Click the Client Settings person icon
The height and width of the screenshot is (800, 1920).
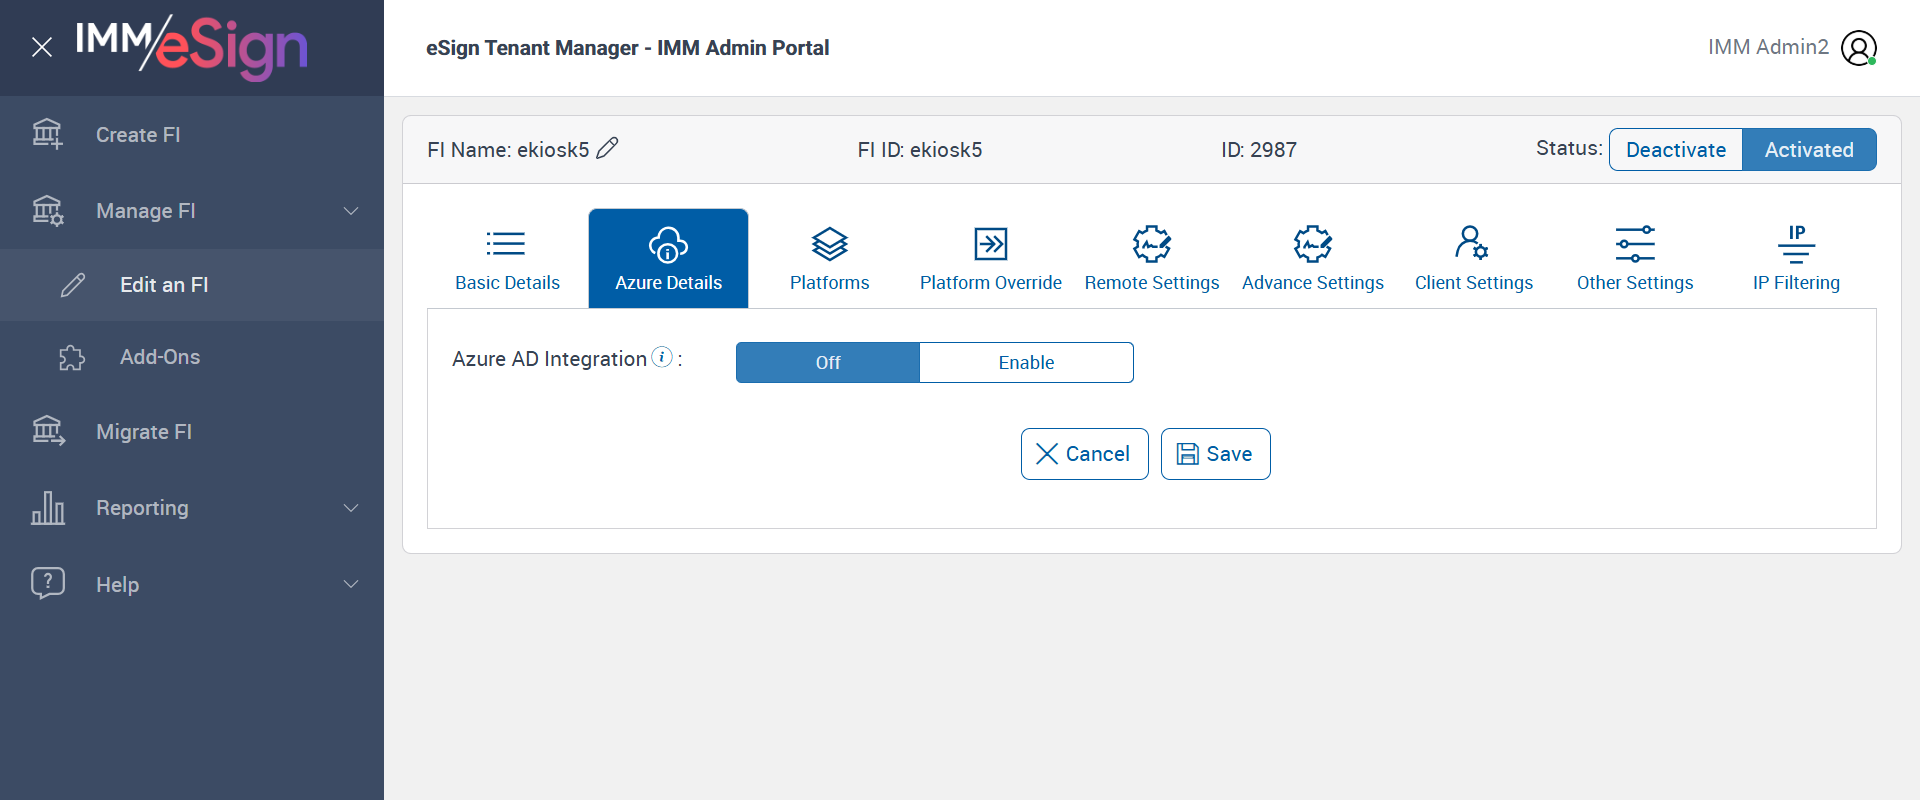point(1472,243)
